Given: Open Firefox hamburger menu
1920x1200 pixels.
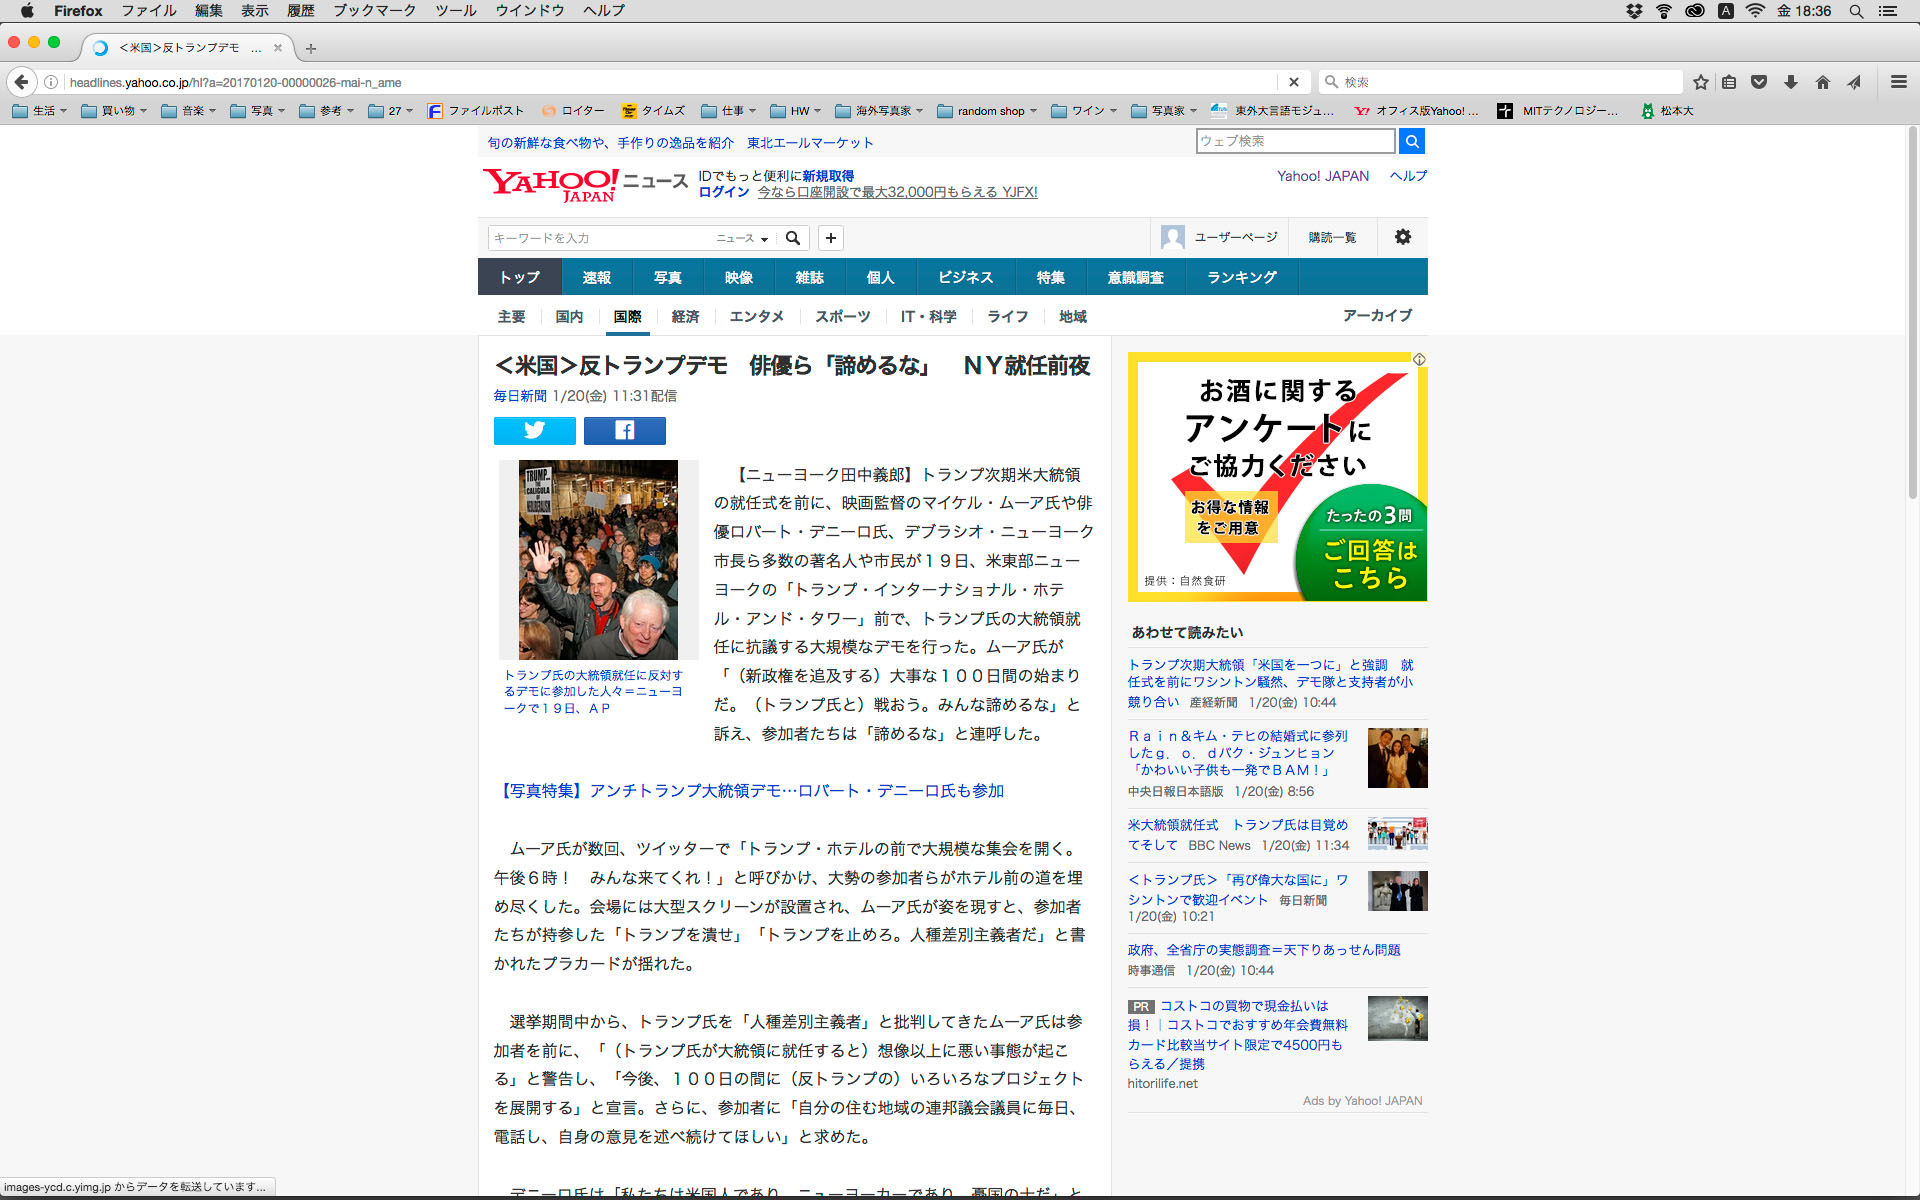Looking at the screenshot, I should 1898,82.
